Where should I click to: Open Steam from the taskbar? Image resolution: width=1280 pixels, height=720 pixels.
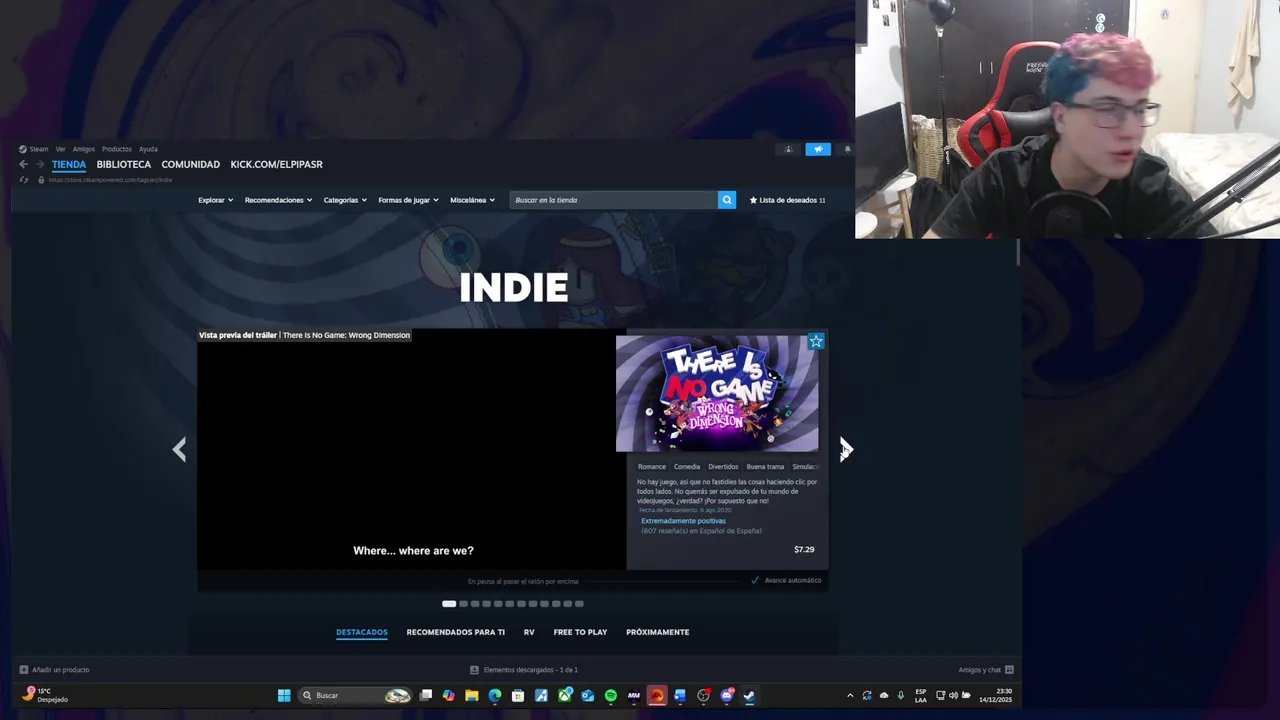click(x=749, y=695)
